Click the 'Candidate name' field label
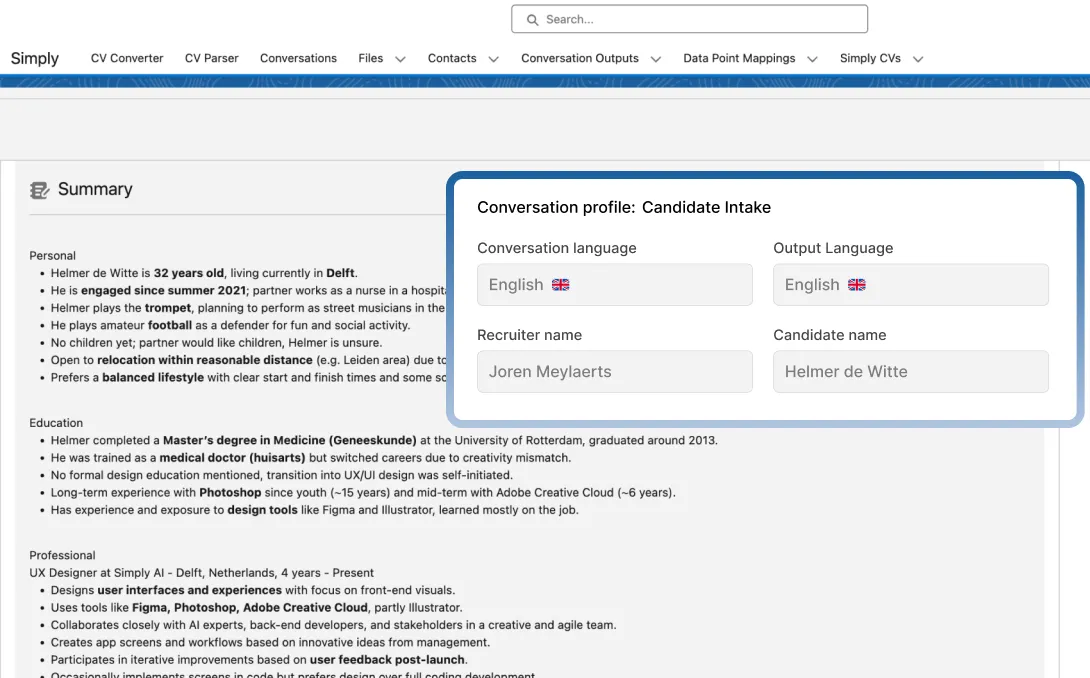This screenshot has width=1090, height=678. [829, 335]
